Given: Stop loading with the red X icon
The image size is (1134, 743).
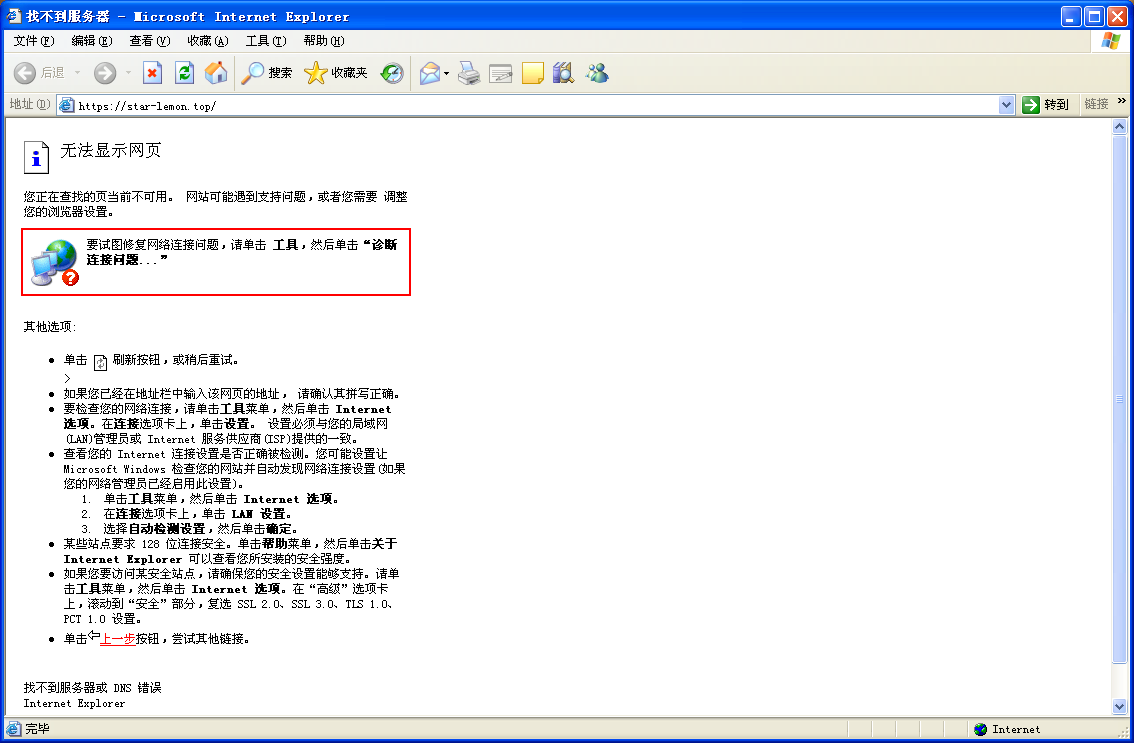Looking at the screenshot, I should (153, 73).
